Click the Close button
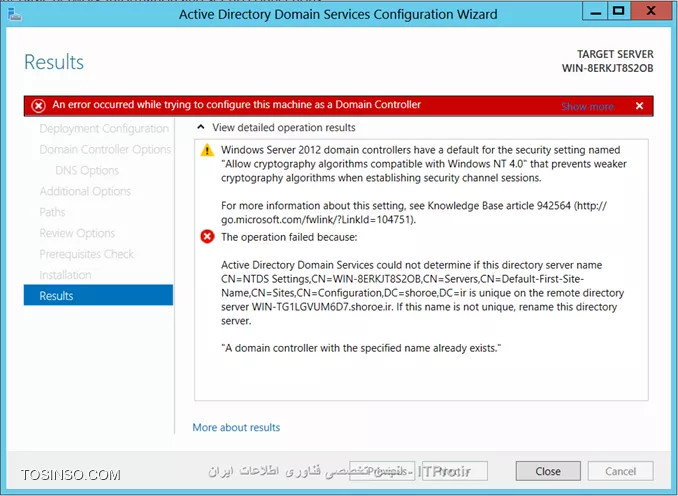The image size is (678, 496). pyautogui.click(x=548, y=471)
